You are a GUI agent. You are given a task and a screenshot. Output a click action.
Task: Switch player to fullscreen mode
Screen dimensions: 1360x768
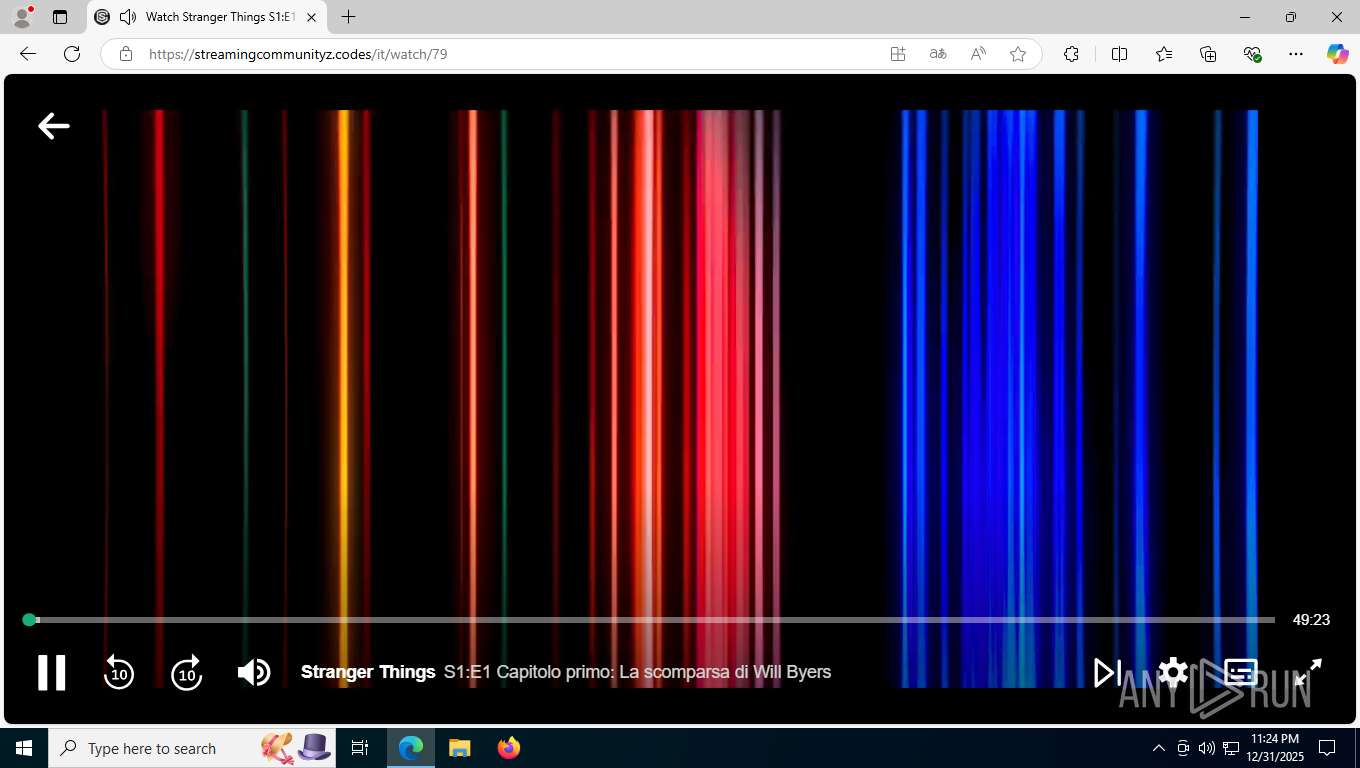1308,672
